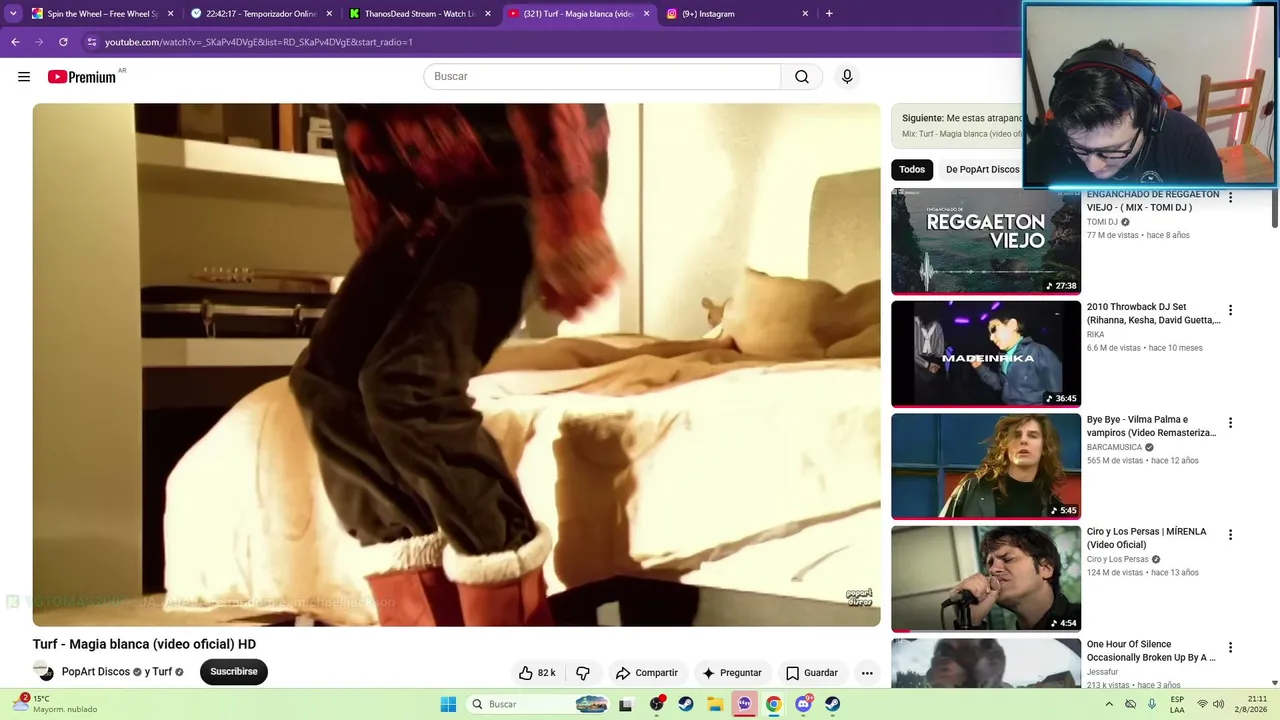Open options for 2010 Throwback DJ Set
Screen dimensions: 1280x720
[x=1230, y=310]
